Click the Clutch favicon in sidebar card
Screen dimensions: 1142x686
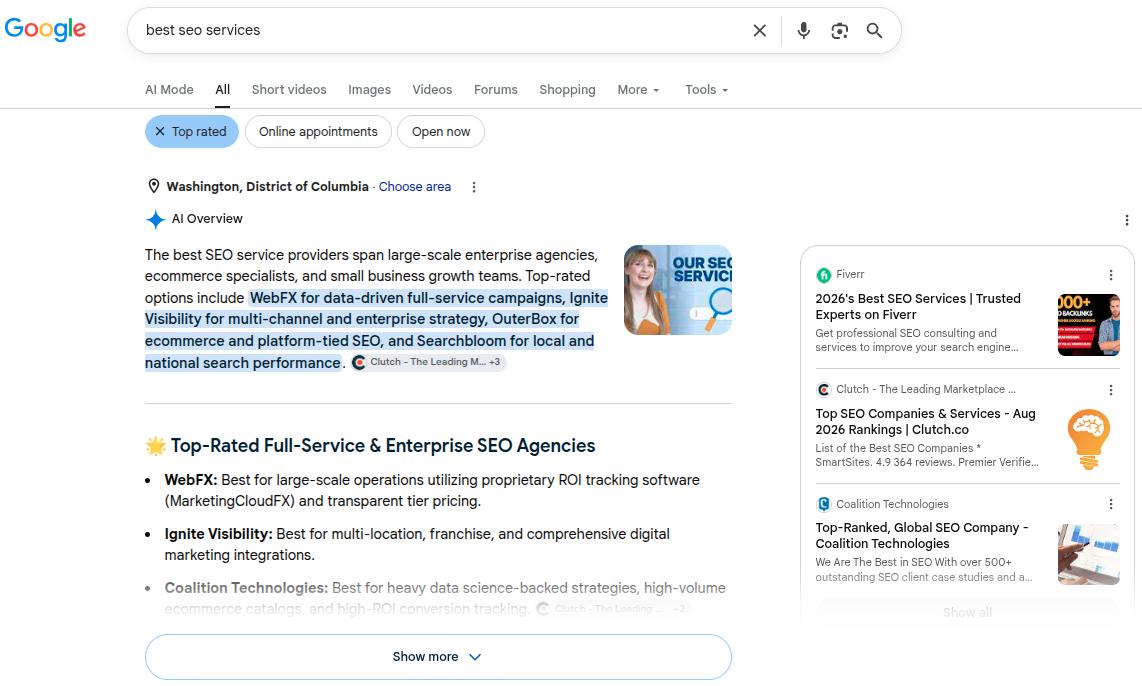824,390
